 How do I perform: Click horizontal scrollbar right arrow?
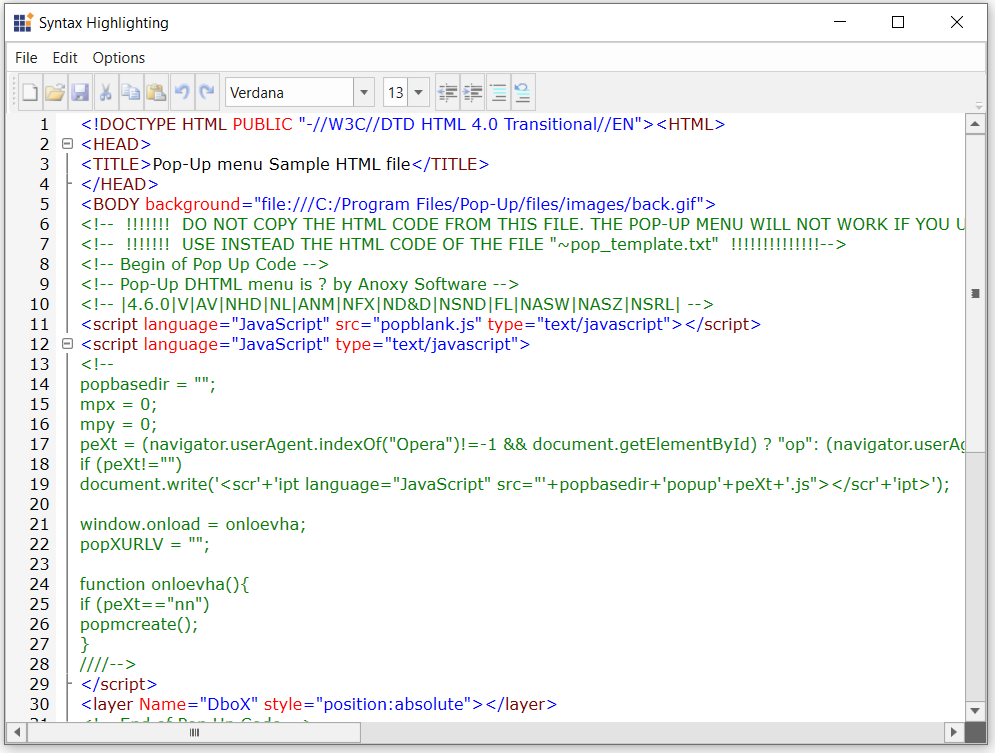pyautogui.click(x=953, y=732)
